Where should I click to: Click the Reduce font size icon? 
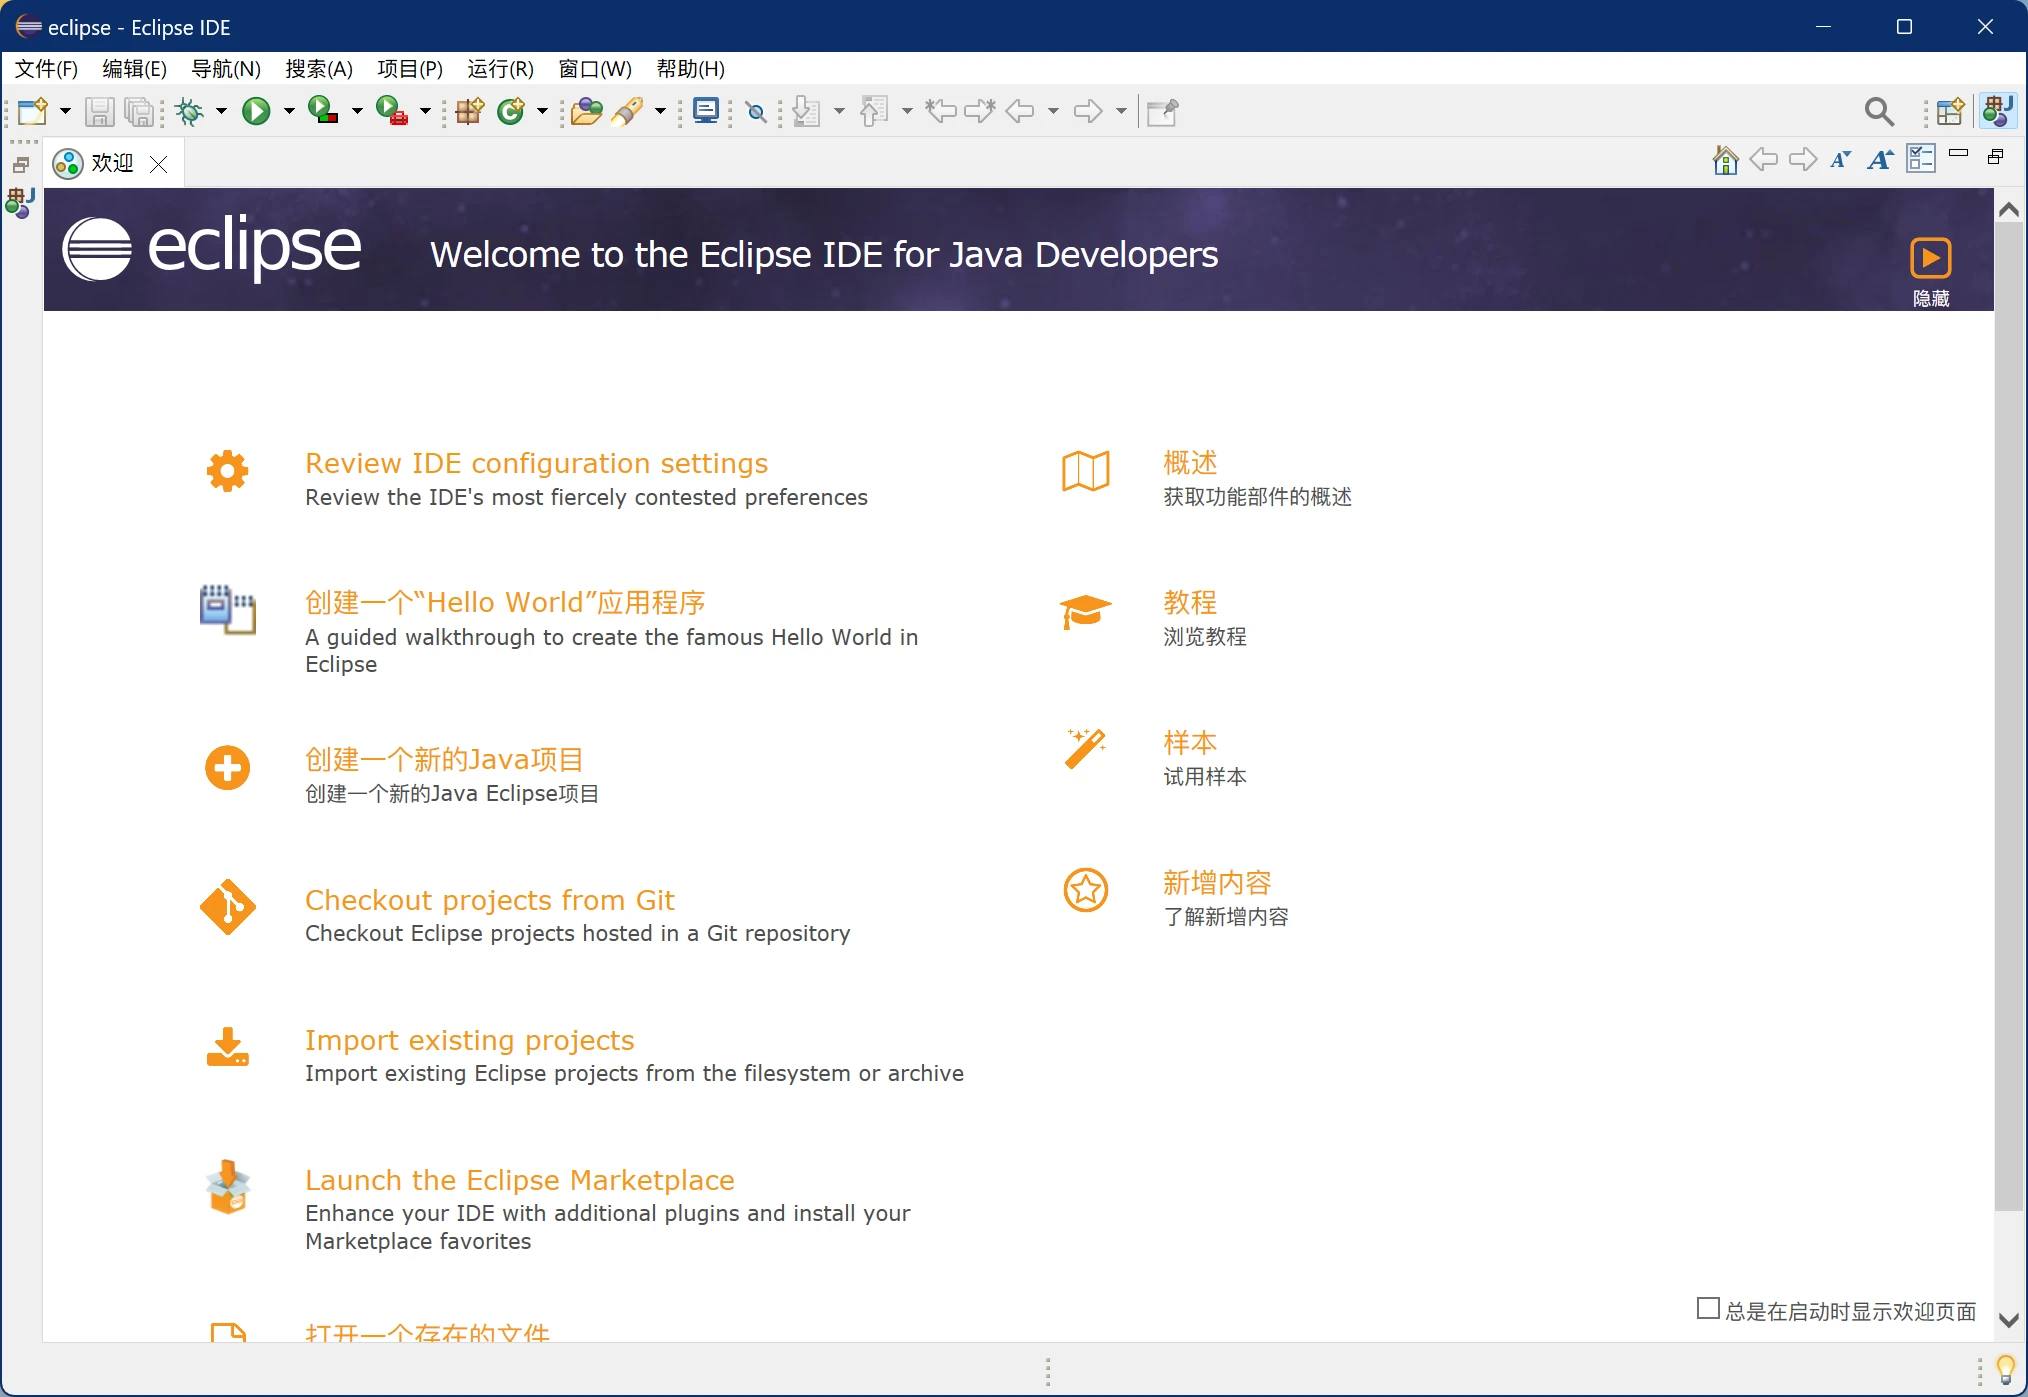point(1840,160)
